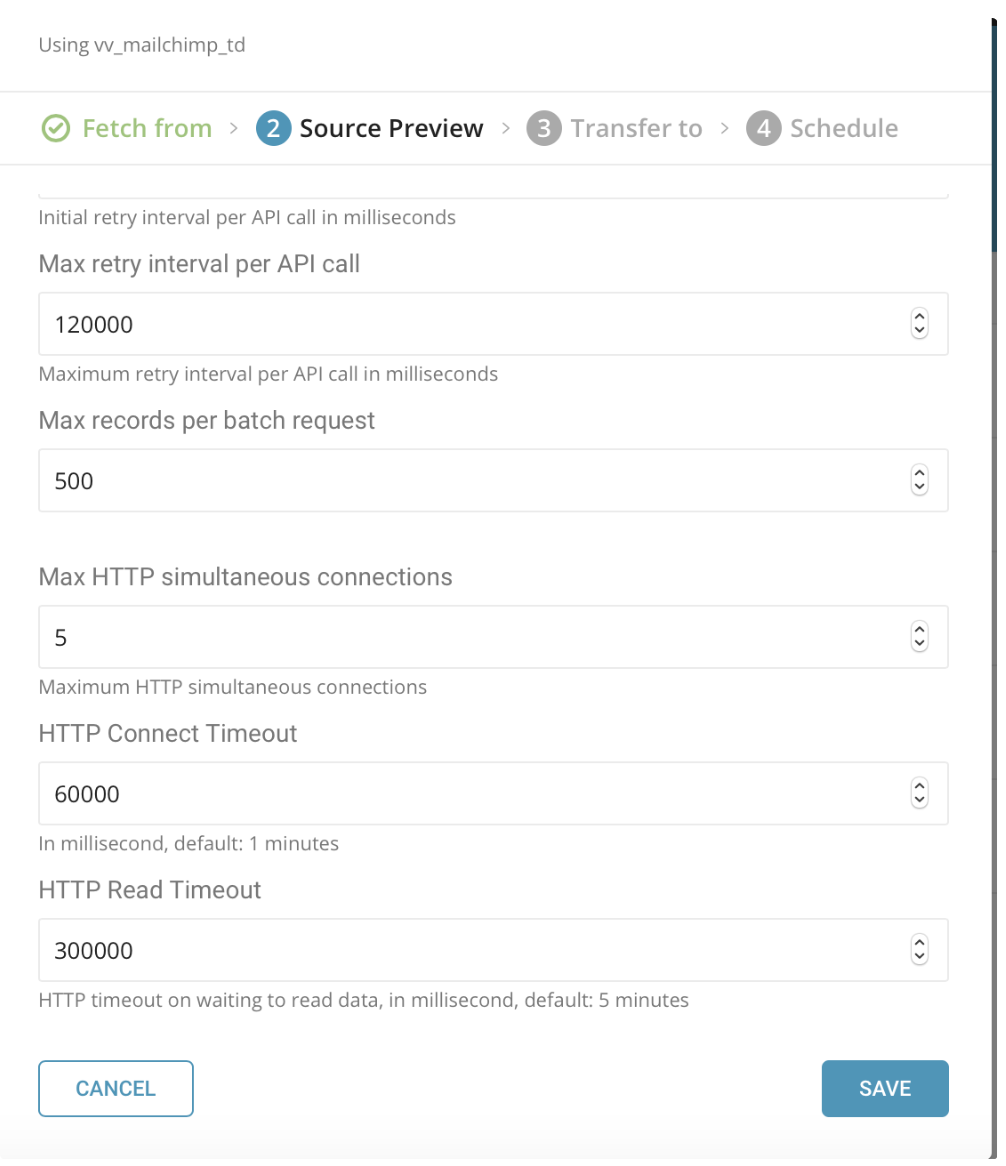This screenshot has height=1166, width=1006.
Task: Click the SAVE button
Action: (x=884, y=1088)
